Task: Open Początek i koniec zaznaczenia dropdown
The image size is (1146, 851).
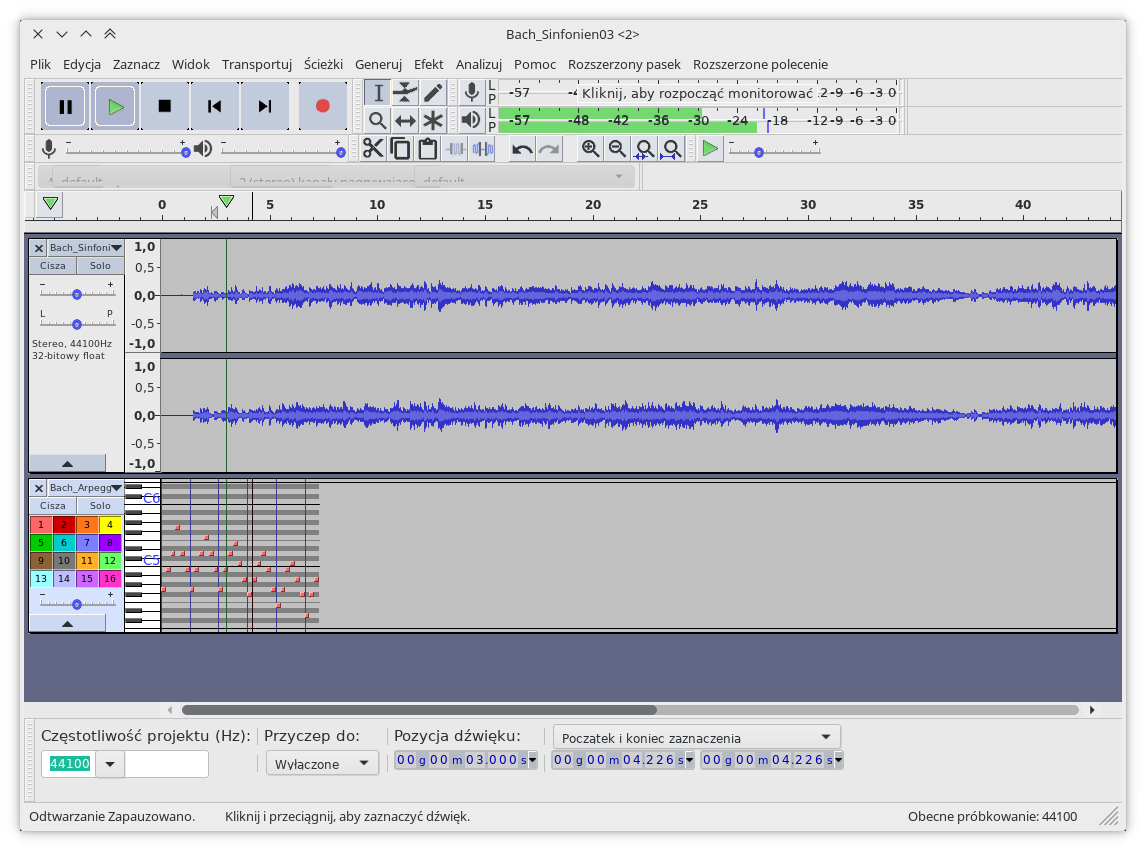Action: coord(697,738)
